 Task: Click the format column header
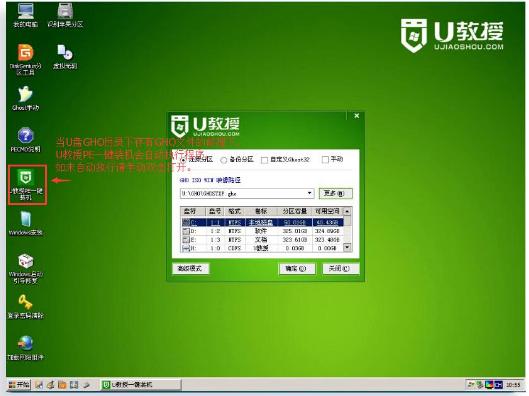[234, 211]
